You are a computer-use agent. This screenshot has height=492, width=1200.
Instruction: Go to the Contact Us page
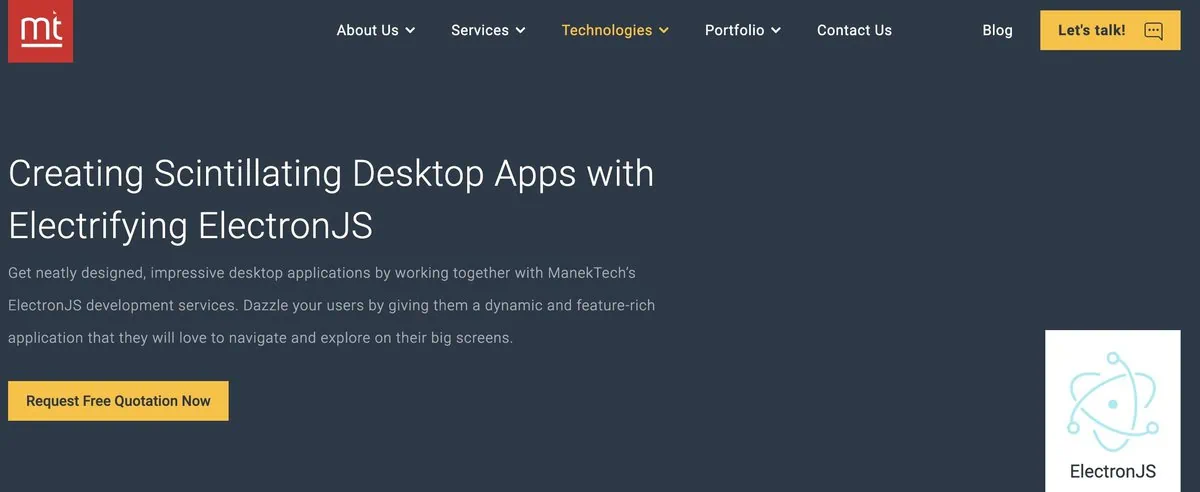point(854,30)
